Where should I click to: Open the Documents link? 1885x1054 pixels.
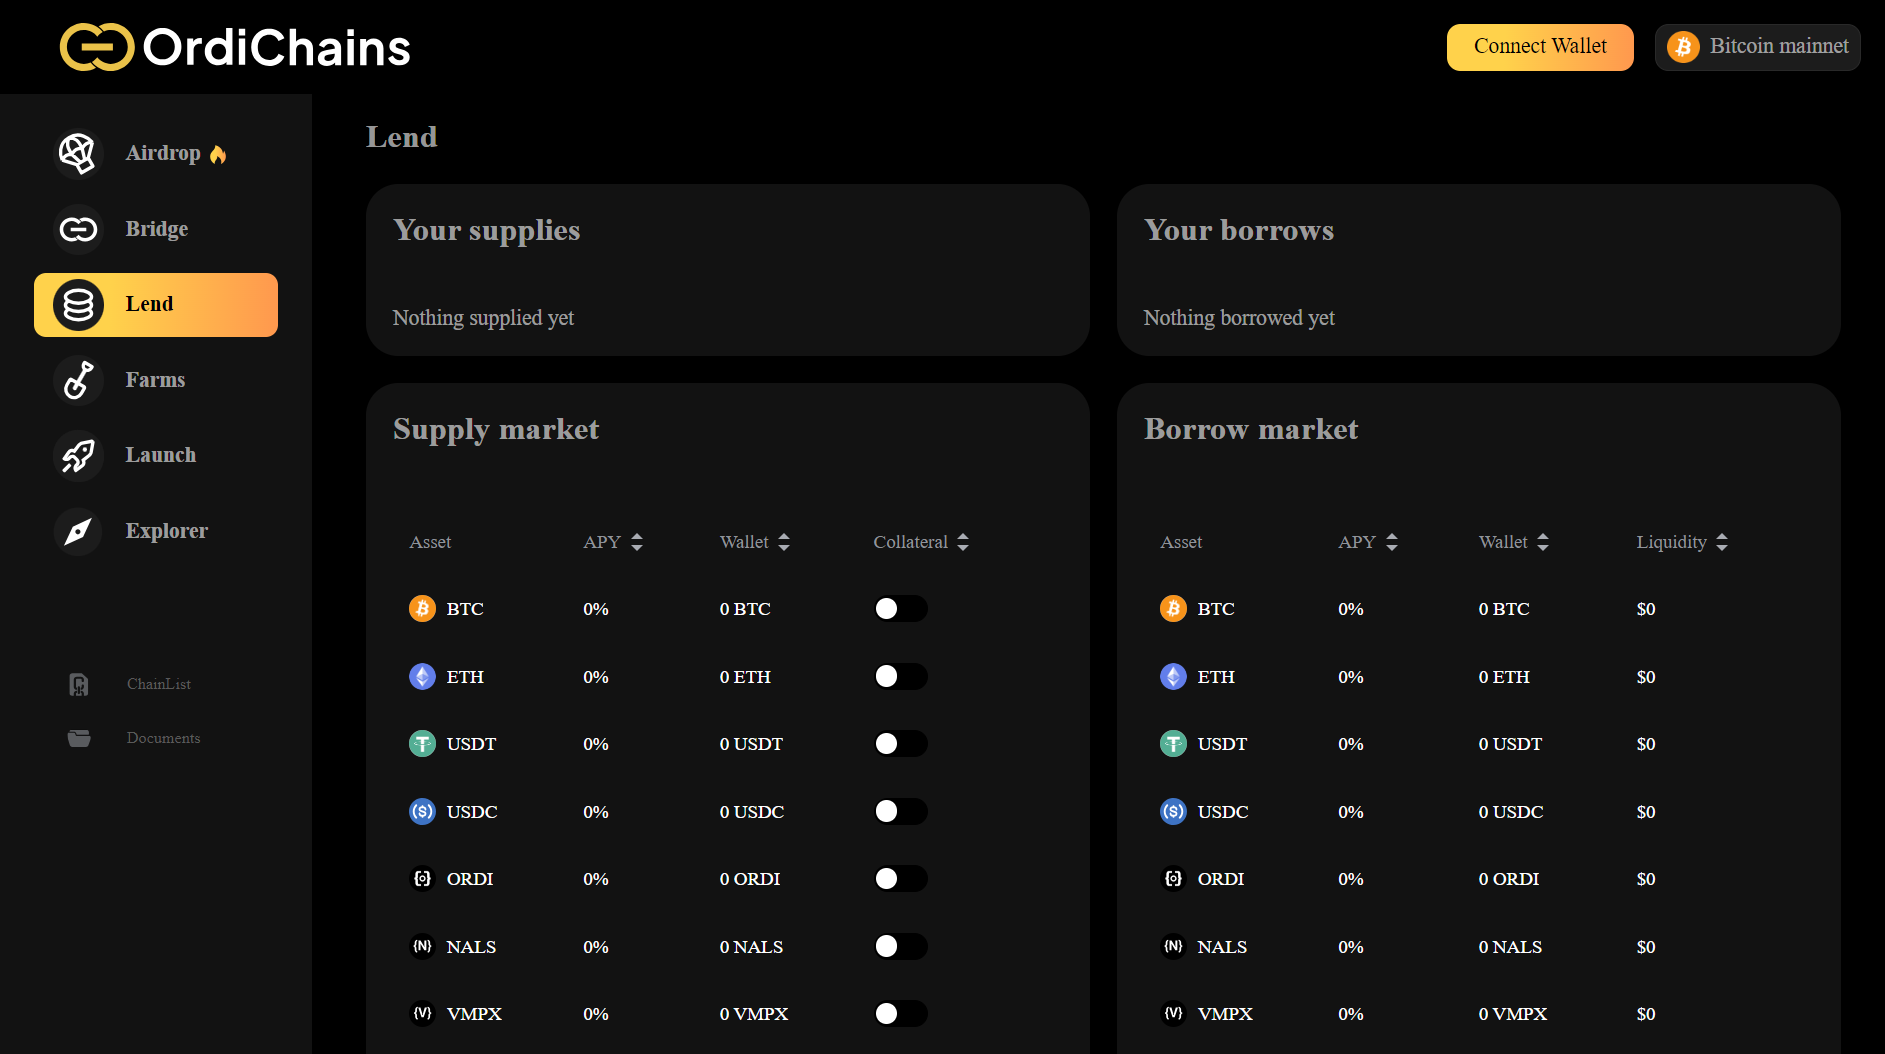click(163, 738)
